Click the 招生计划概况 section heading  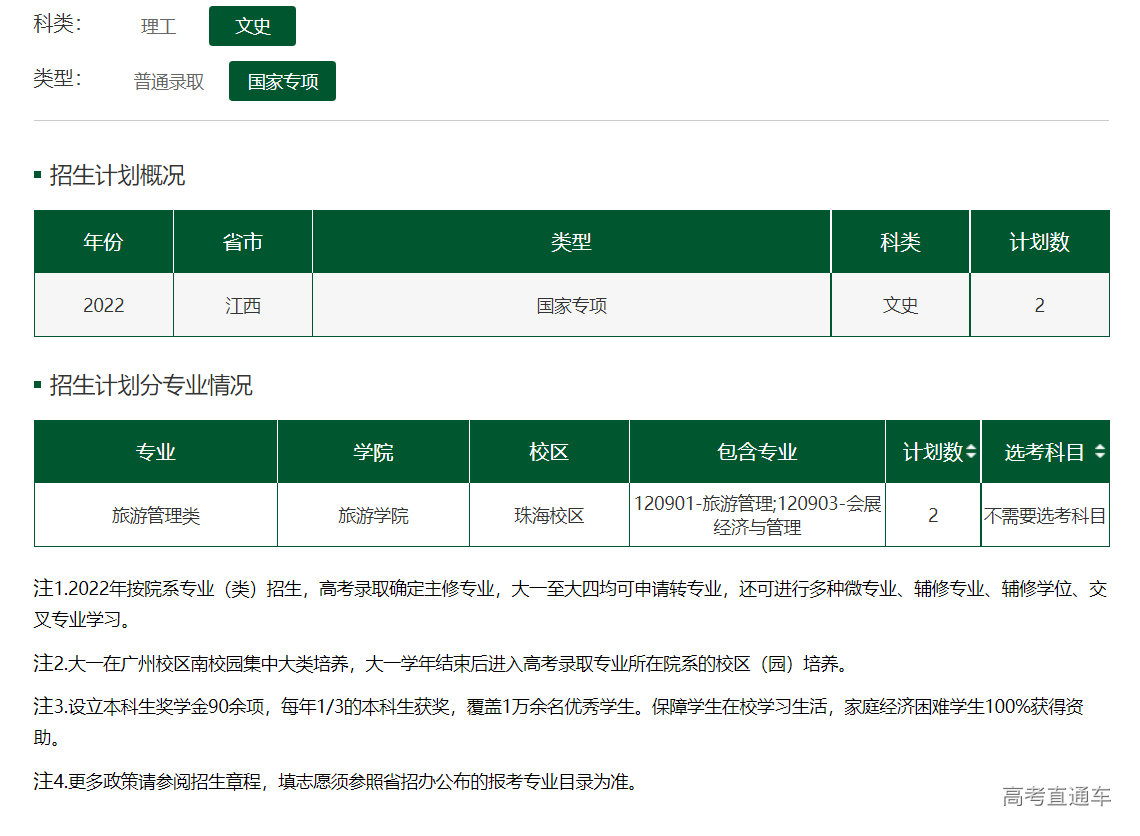point(117,176)
